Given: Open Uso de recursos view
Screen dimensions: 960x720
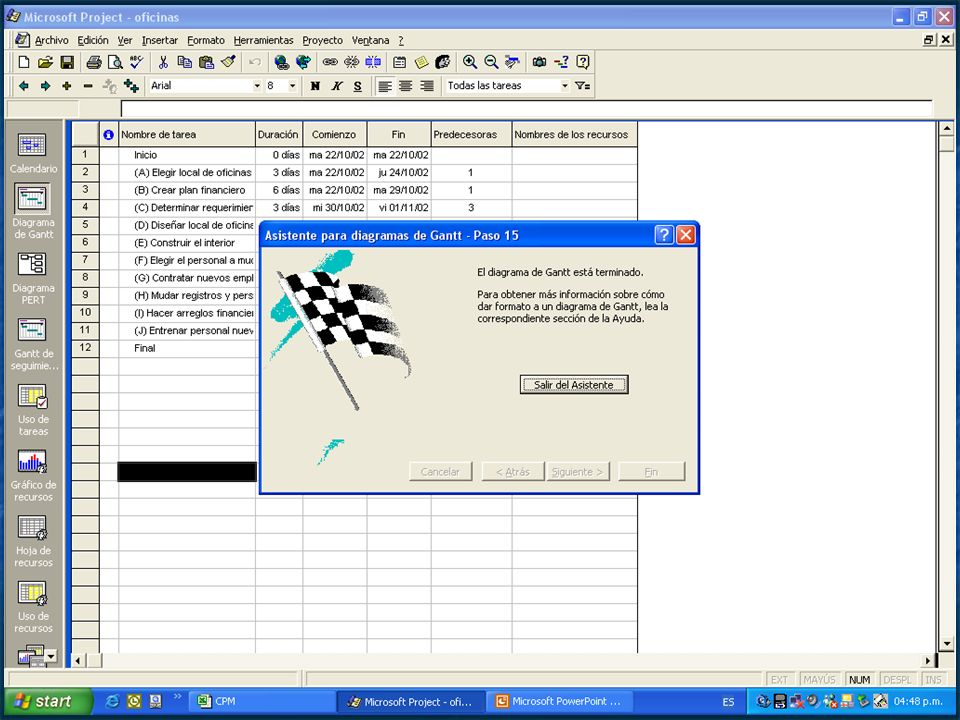Looking at the screenshot, I should [33, 607].
